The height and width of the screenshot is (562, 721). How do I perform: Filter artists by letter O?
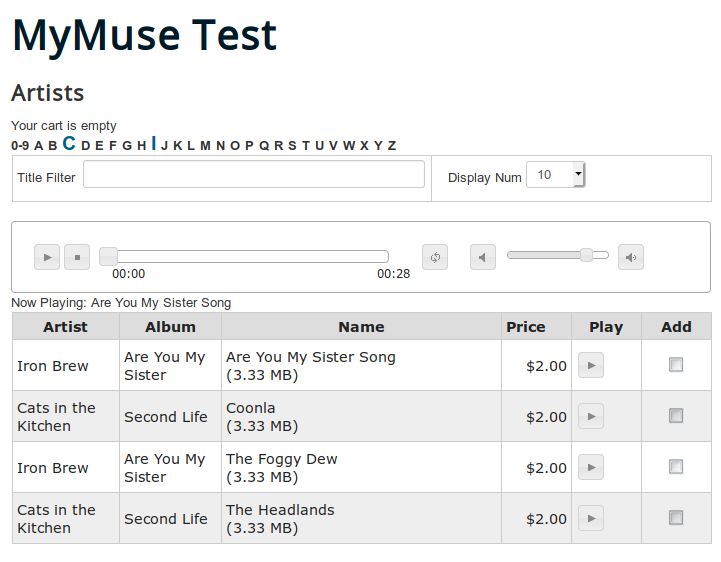click(x=235, y=146)
